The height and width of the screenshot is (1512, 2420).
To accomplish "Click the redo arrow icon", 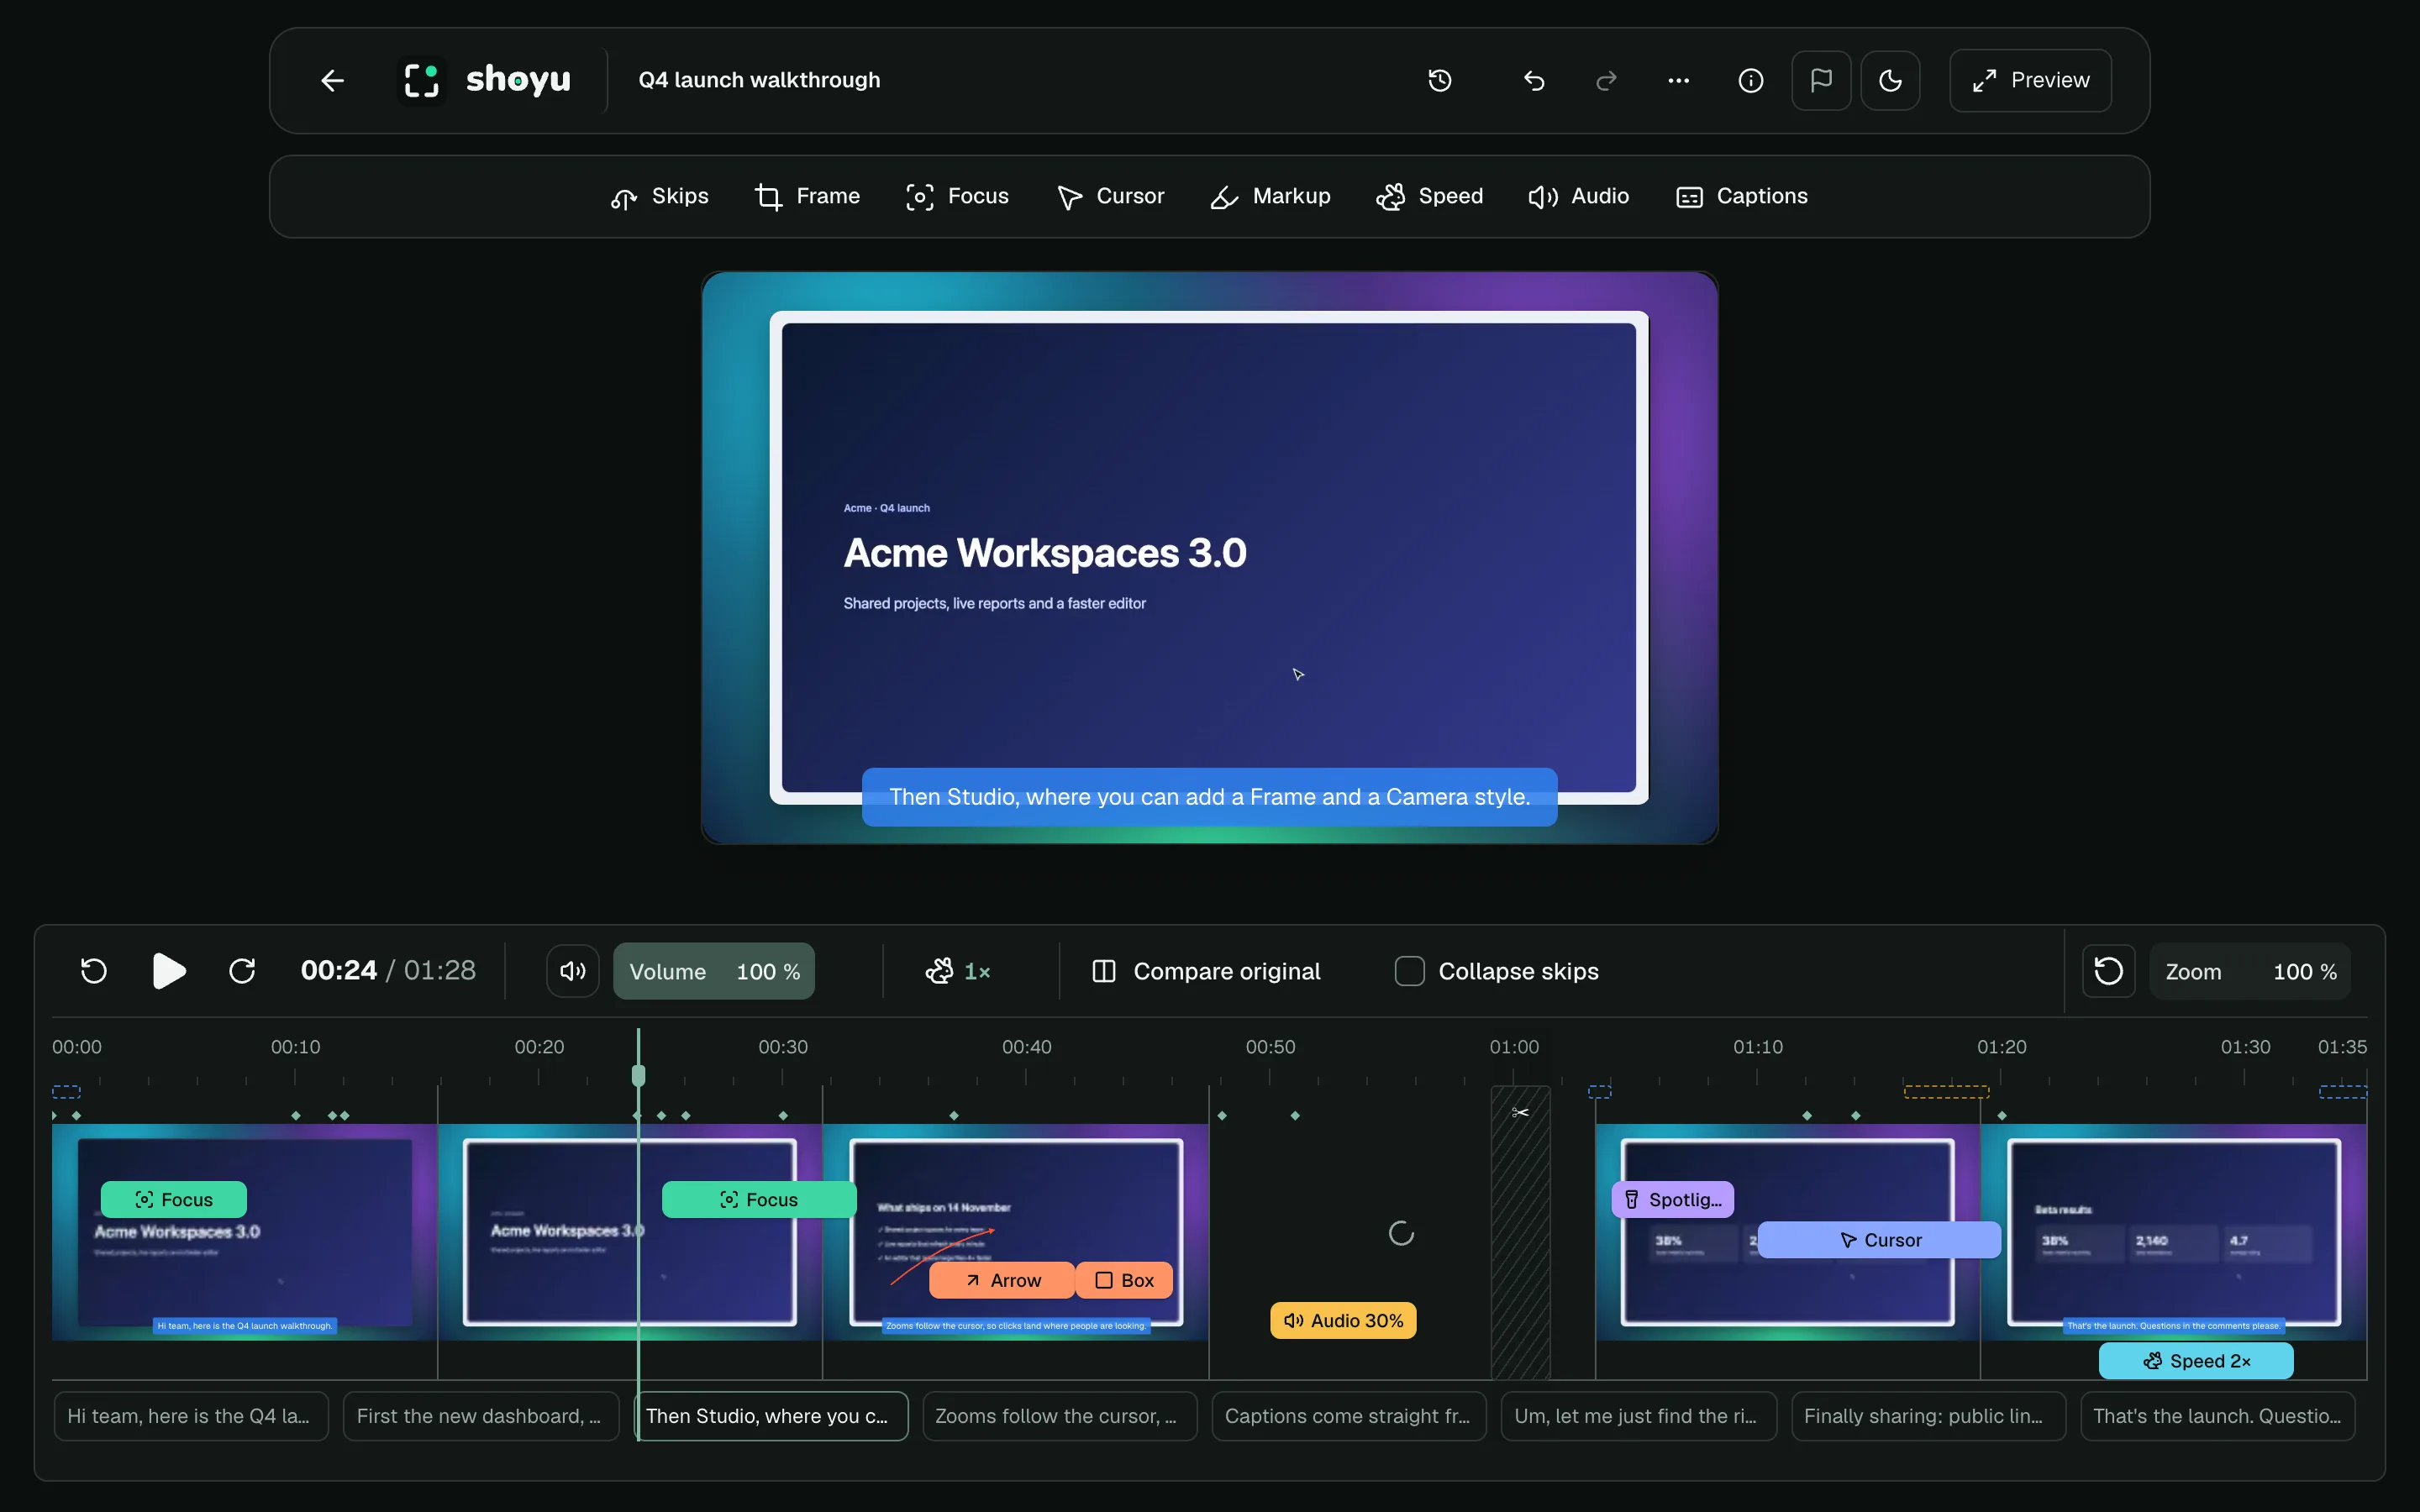I will [x=1606, y=80].
